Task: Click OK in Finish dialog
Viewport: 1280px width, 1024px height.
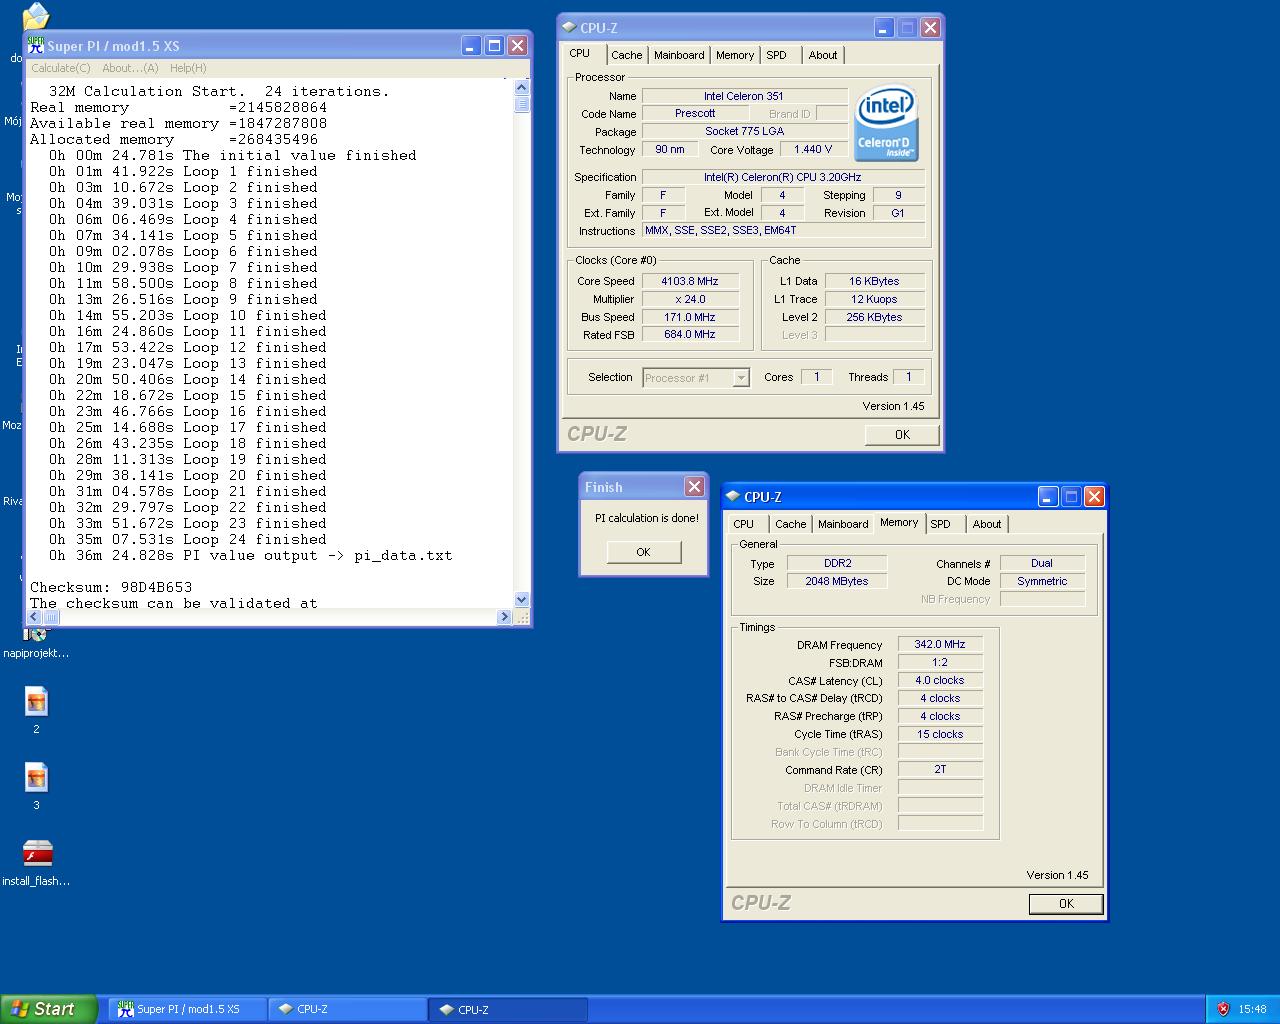Action: pyautogui.click(x=643, y=552)
